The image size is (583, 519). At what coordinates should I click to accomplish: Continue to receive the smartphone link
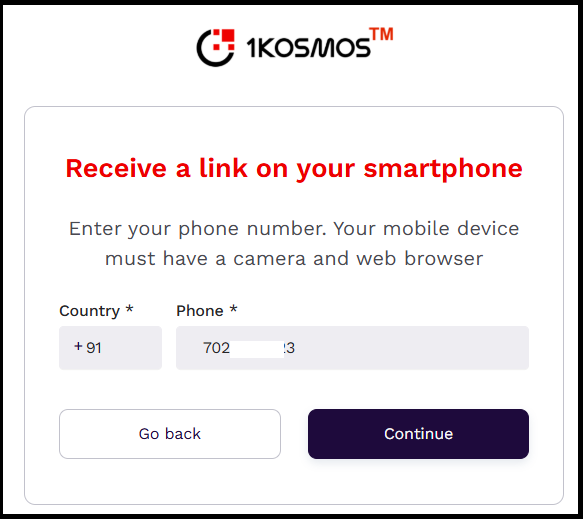tap(418, 434)
